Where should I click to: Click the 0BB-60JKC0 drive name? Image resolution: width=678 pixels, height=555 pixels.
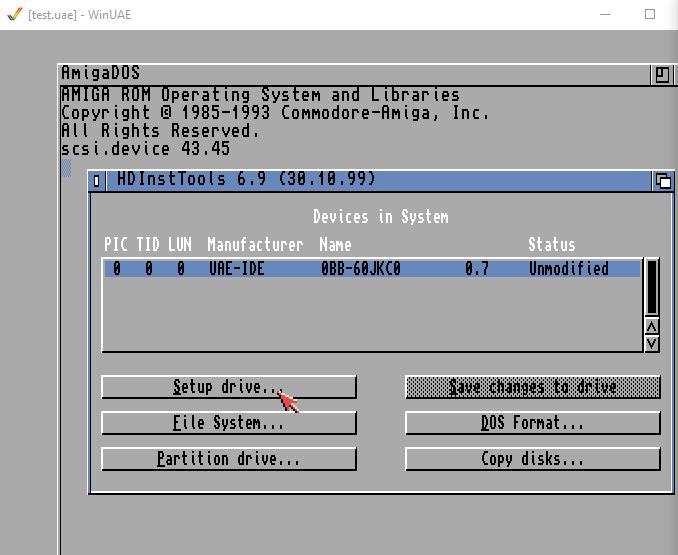click(x=361, y=269)
